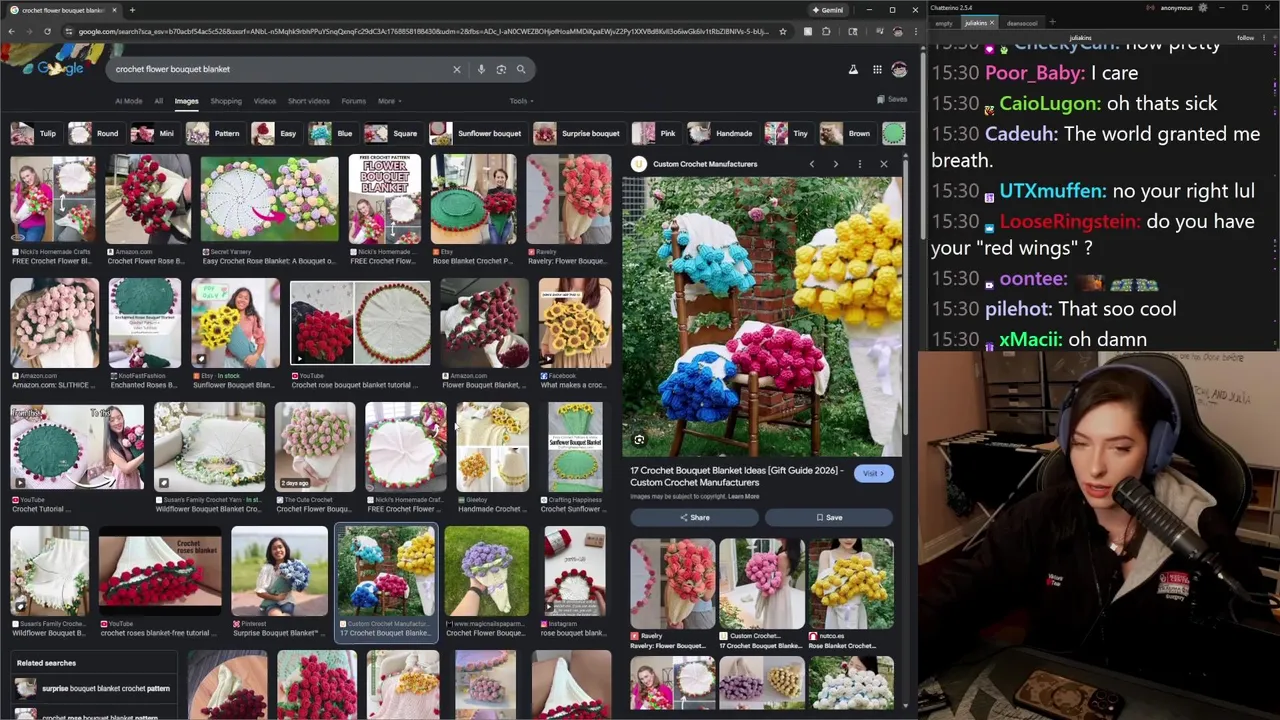
Task: Open Sunflower Bouquet Blanket Etsy thumbnail
Action: coord(235,323)
